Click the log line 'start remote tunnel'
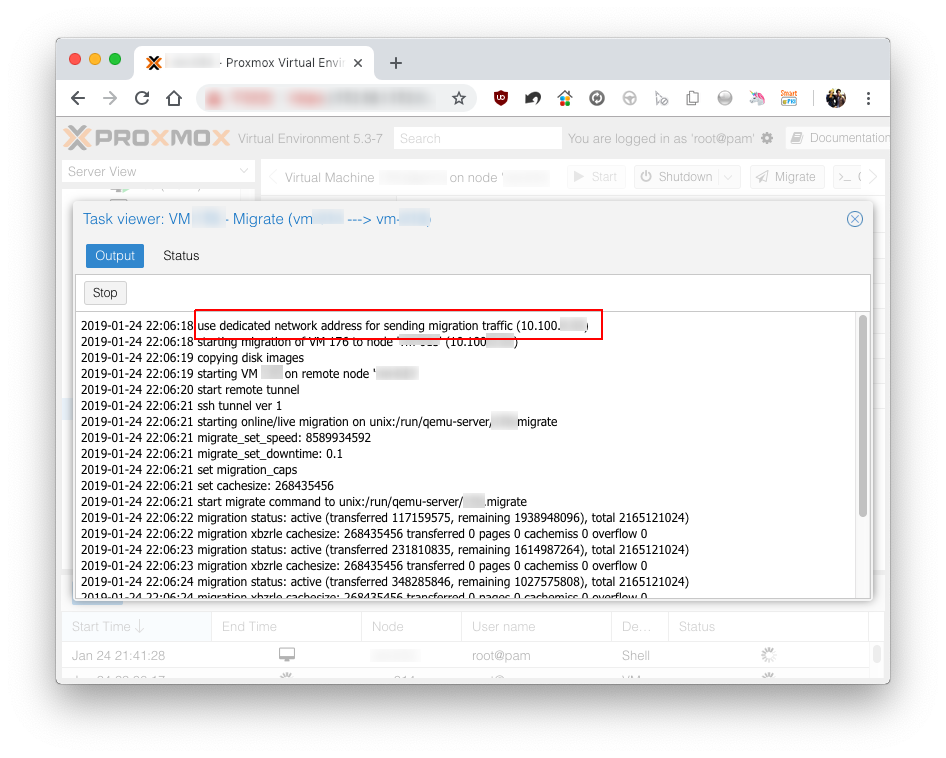The height and width of the screenshot is (758, 946). [248, 390]
